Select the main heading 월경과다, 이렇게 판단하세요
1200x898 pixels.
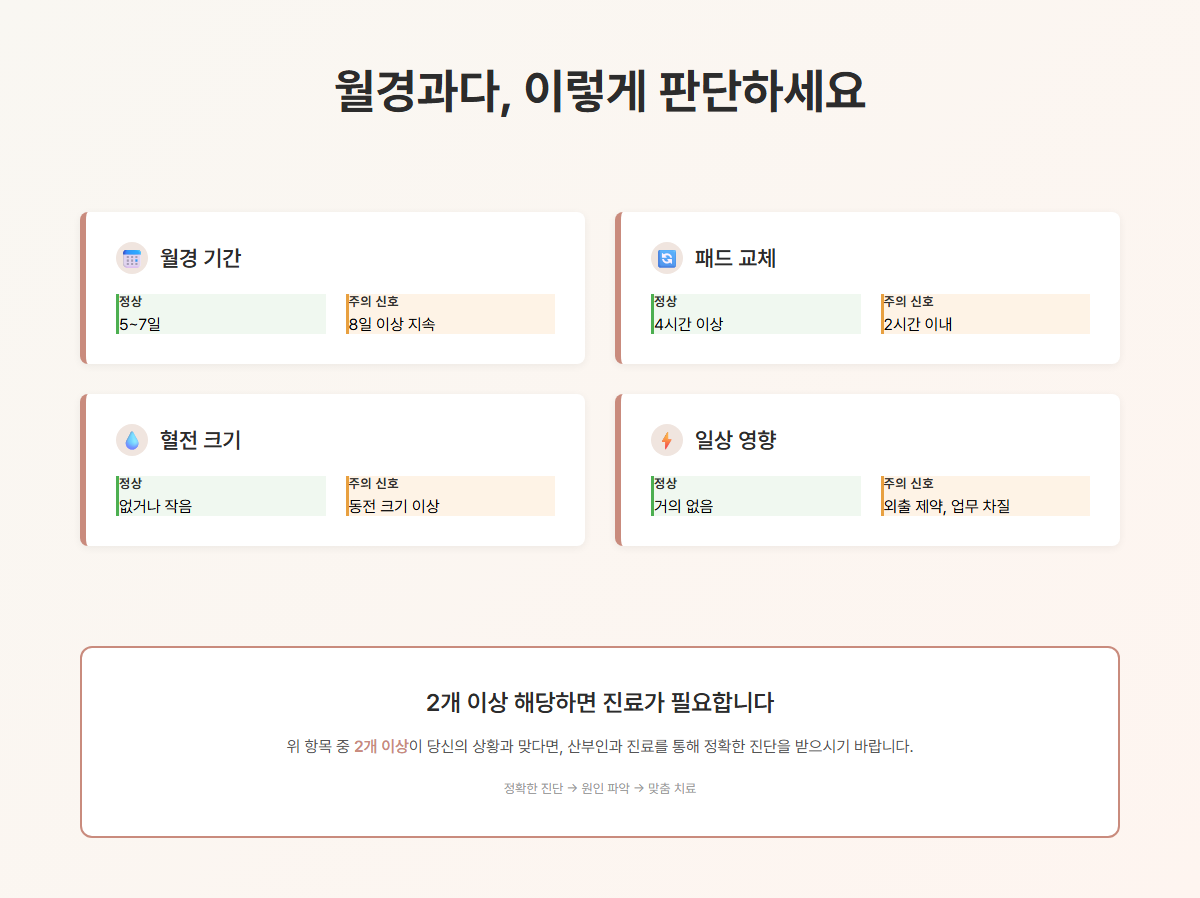pos(600,92)
